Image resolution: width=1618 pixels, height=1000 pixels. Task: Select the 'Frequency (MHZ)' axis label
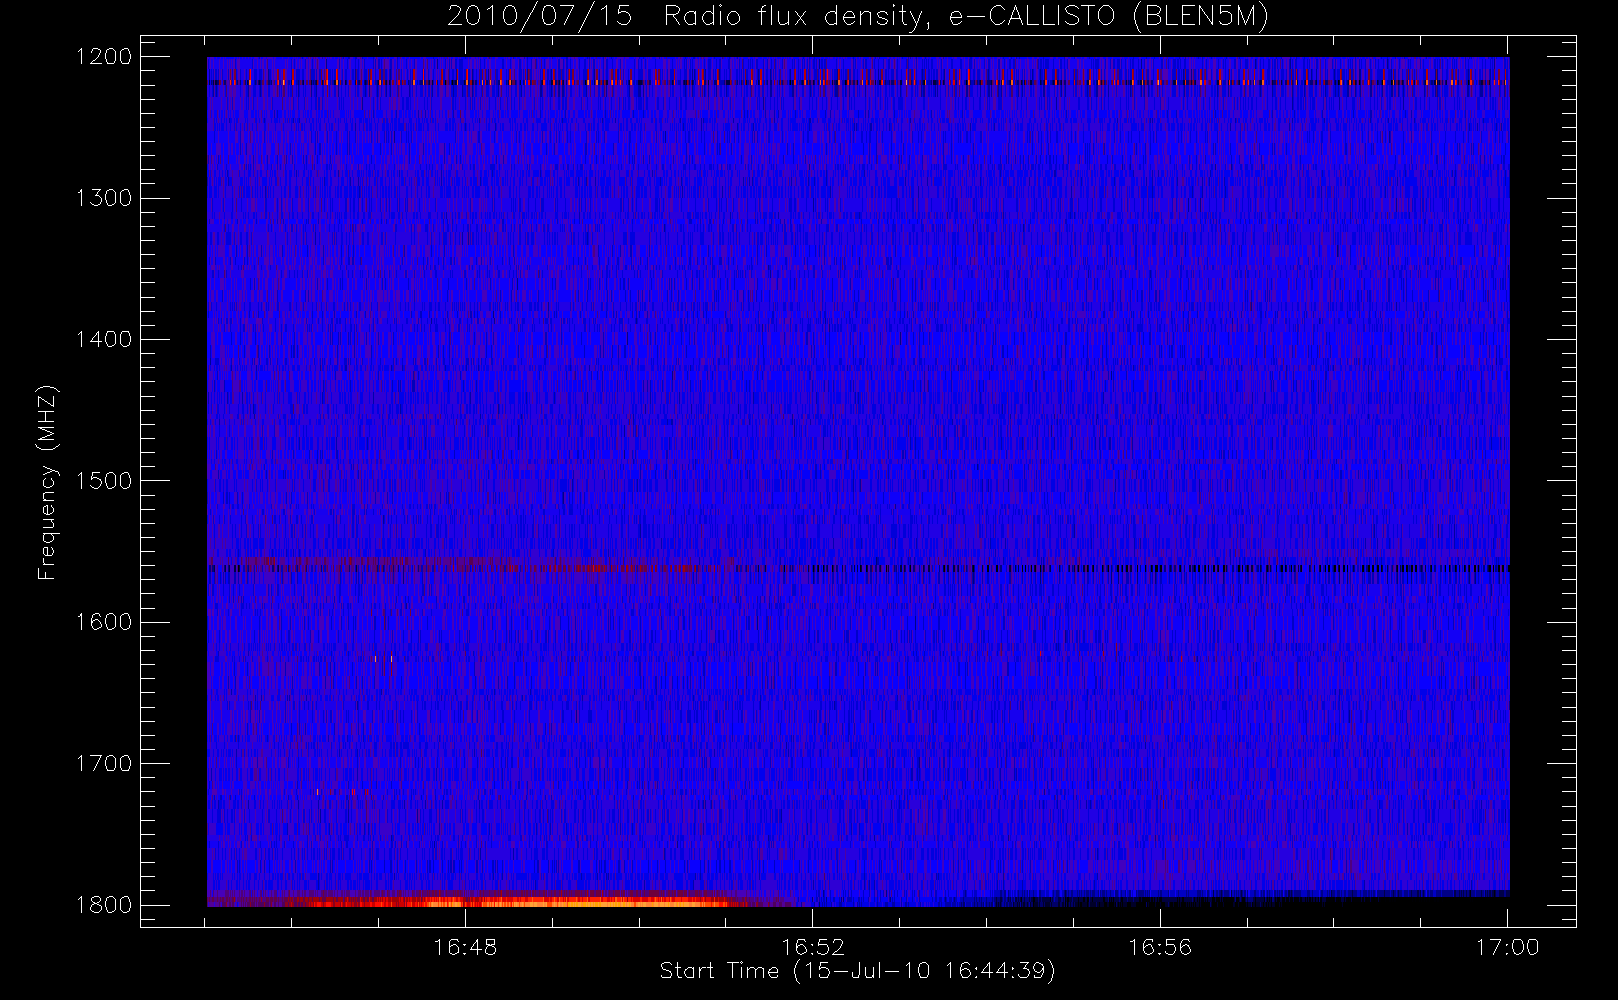47,482
